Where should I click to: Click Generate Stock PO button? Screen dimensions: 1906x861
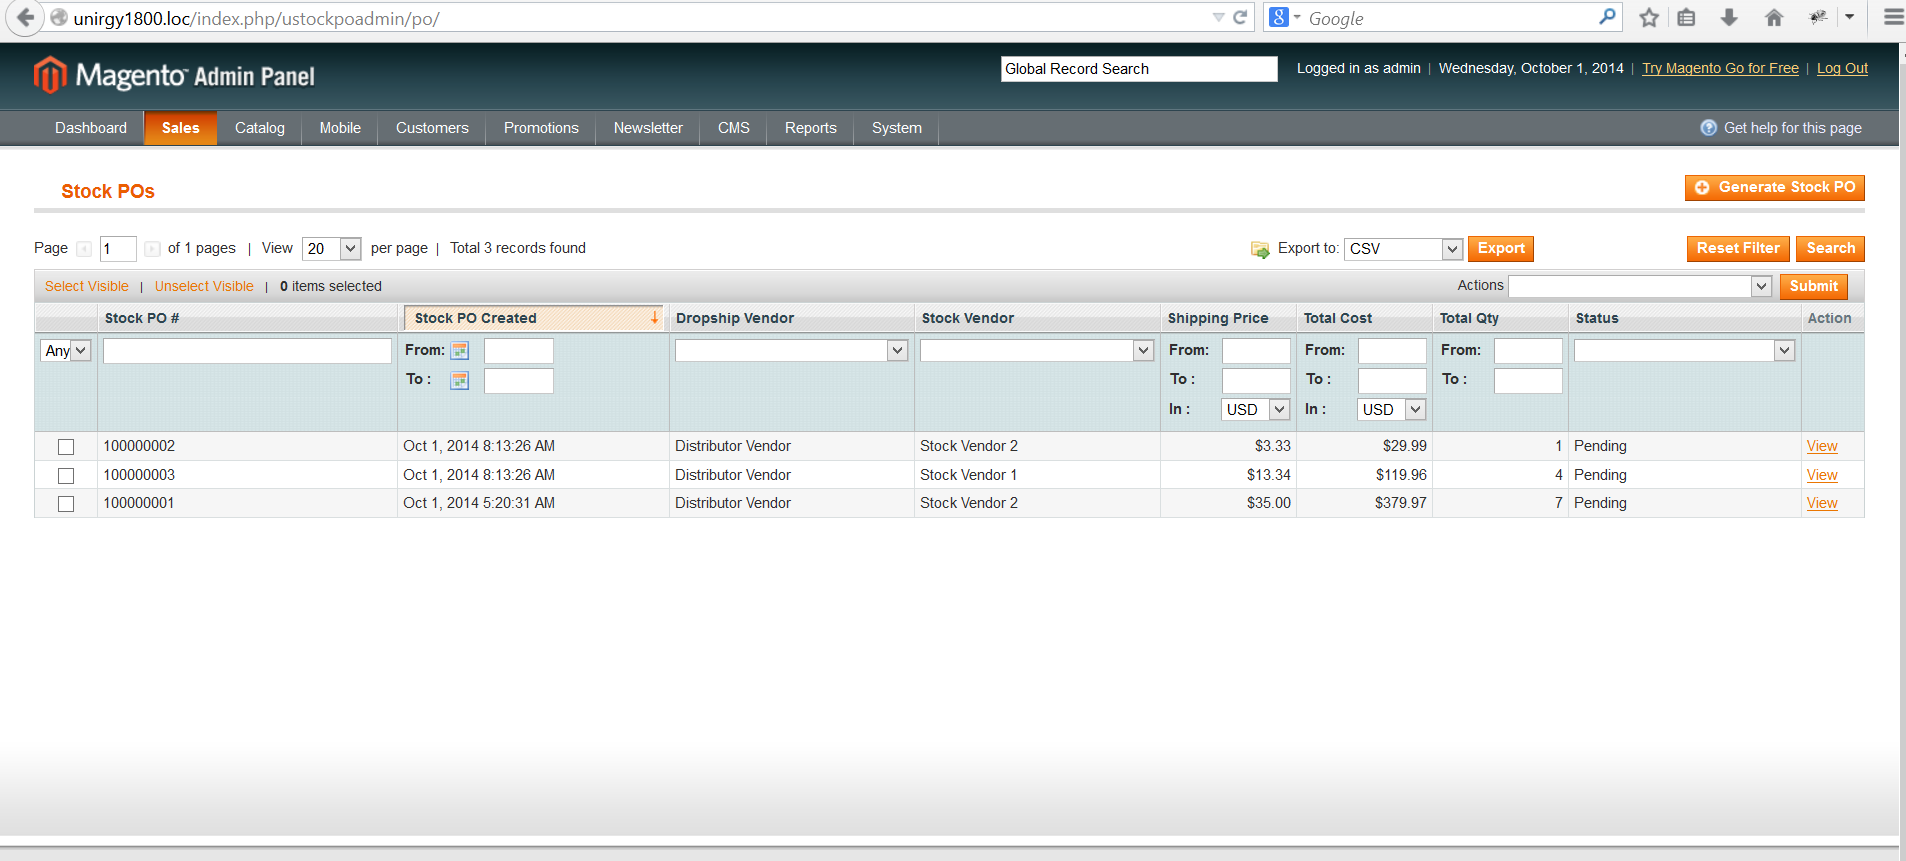[1775, 188]
